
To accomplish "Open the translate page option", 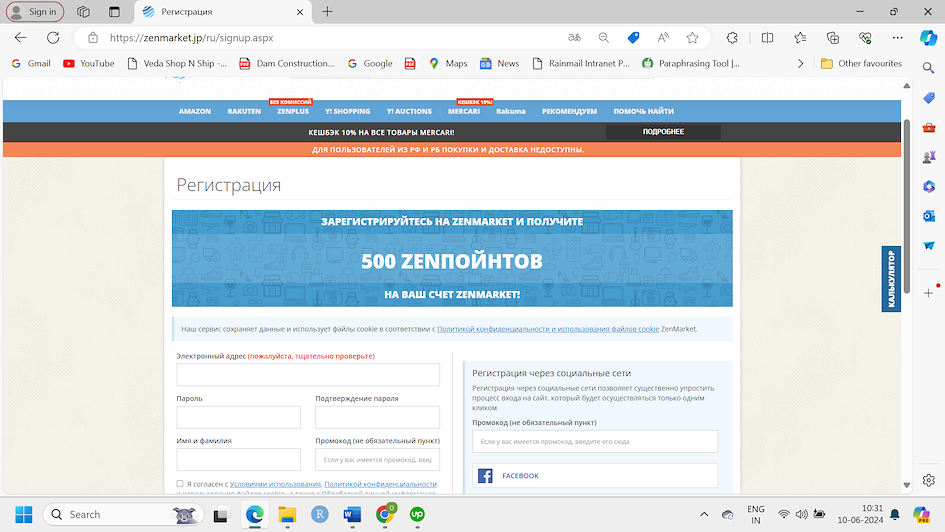I will click(x=574, y=37).
